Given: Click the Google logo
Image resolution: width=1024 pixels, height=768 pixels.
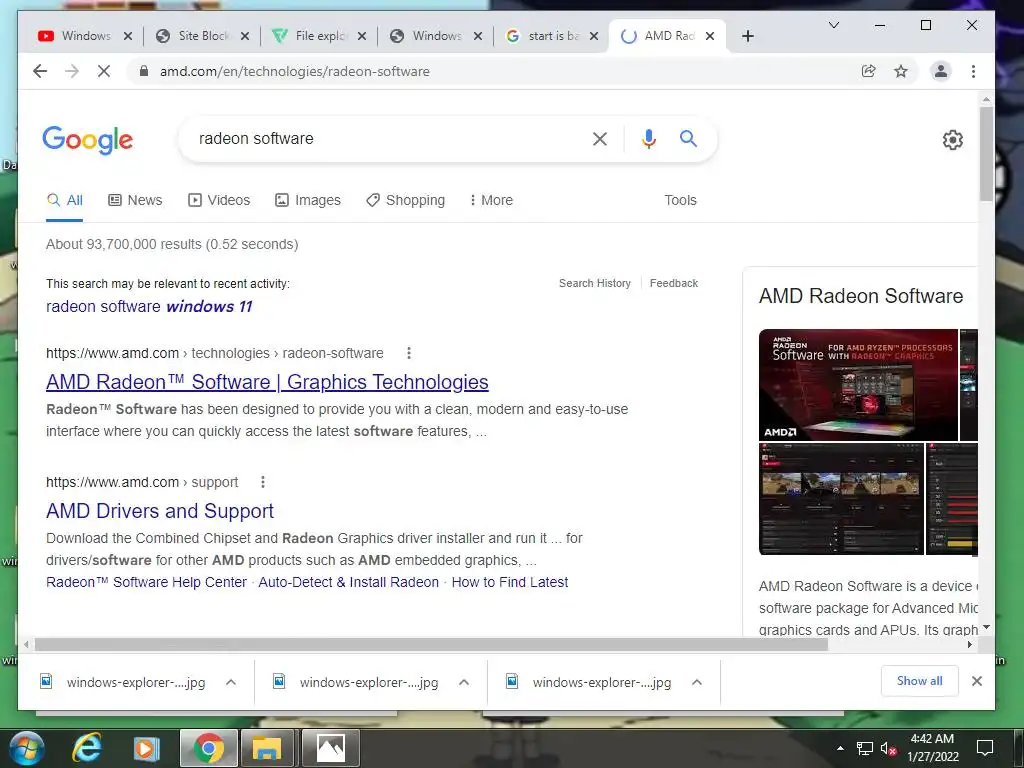Looking at the screenshot, I should 88,140.
